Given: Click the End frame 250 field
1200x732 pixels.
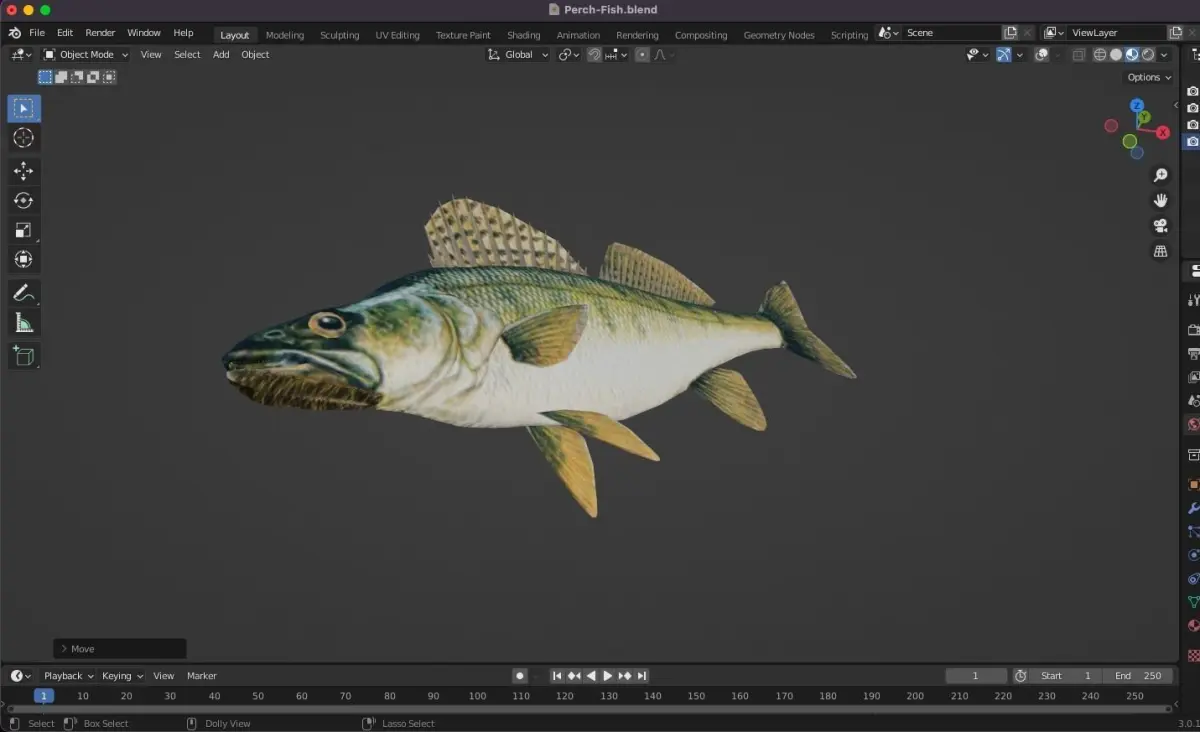Looking at the screenshot, I should click(x=1138, y=676).
